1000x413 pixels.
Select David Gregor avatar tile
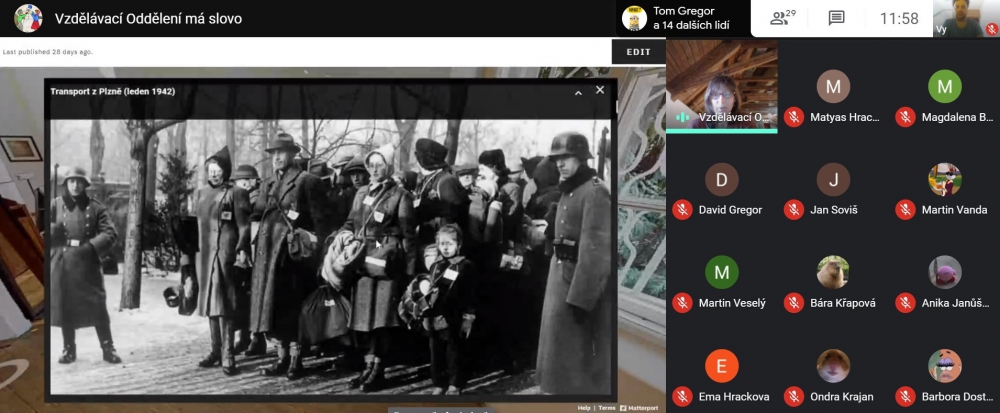(721, 180)
